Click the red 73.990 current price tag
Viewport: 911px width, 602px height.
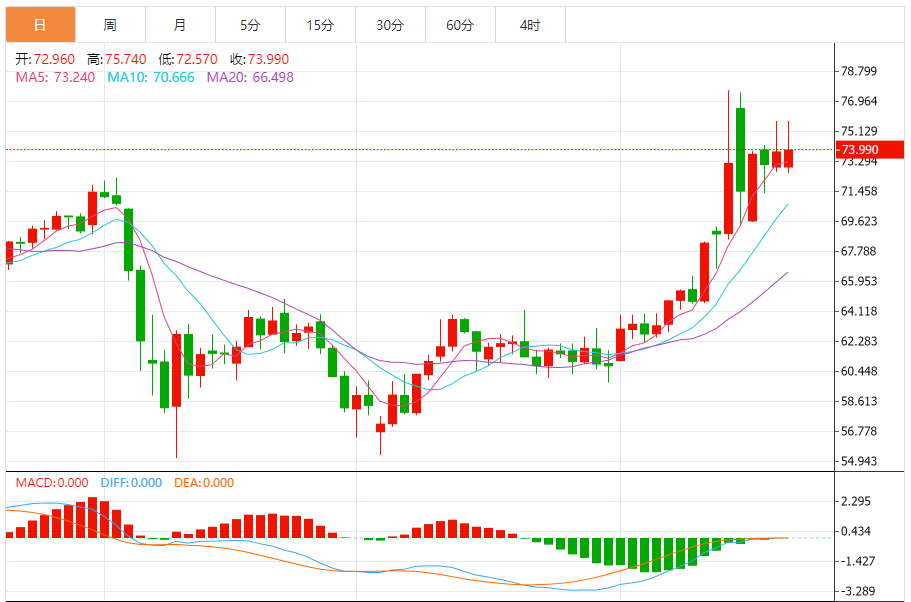coord(870,149)
